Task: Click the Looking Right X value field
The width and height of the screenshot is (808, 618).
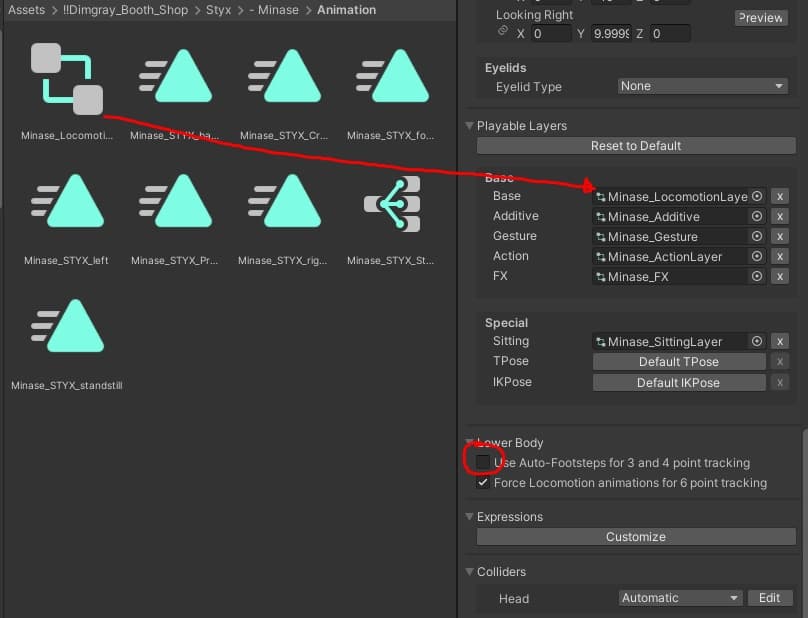Action: click(x=551, y=34)
